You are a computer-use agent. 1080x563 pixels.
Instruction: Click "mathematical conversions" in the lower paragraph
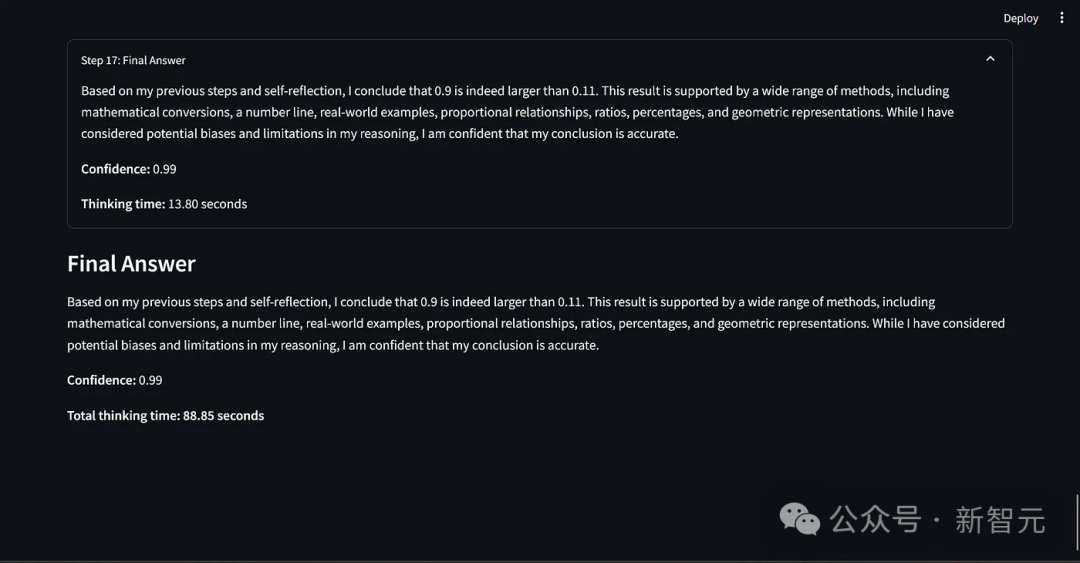coord(139,323)
